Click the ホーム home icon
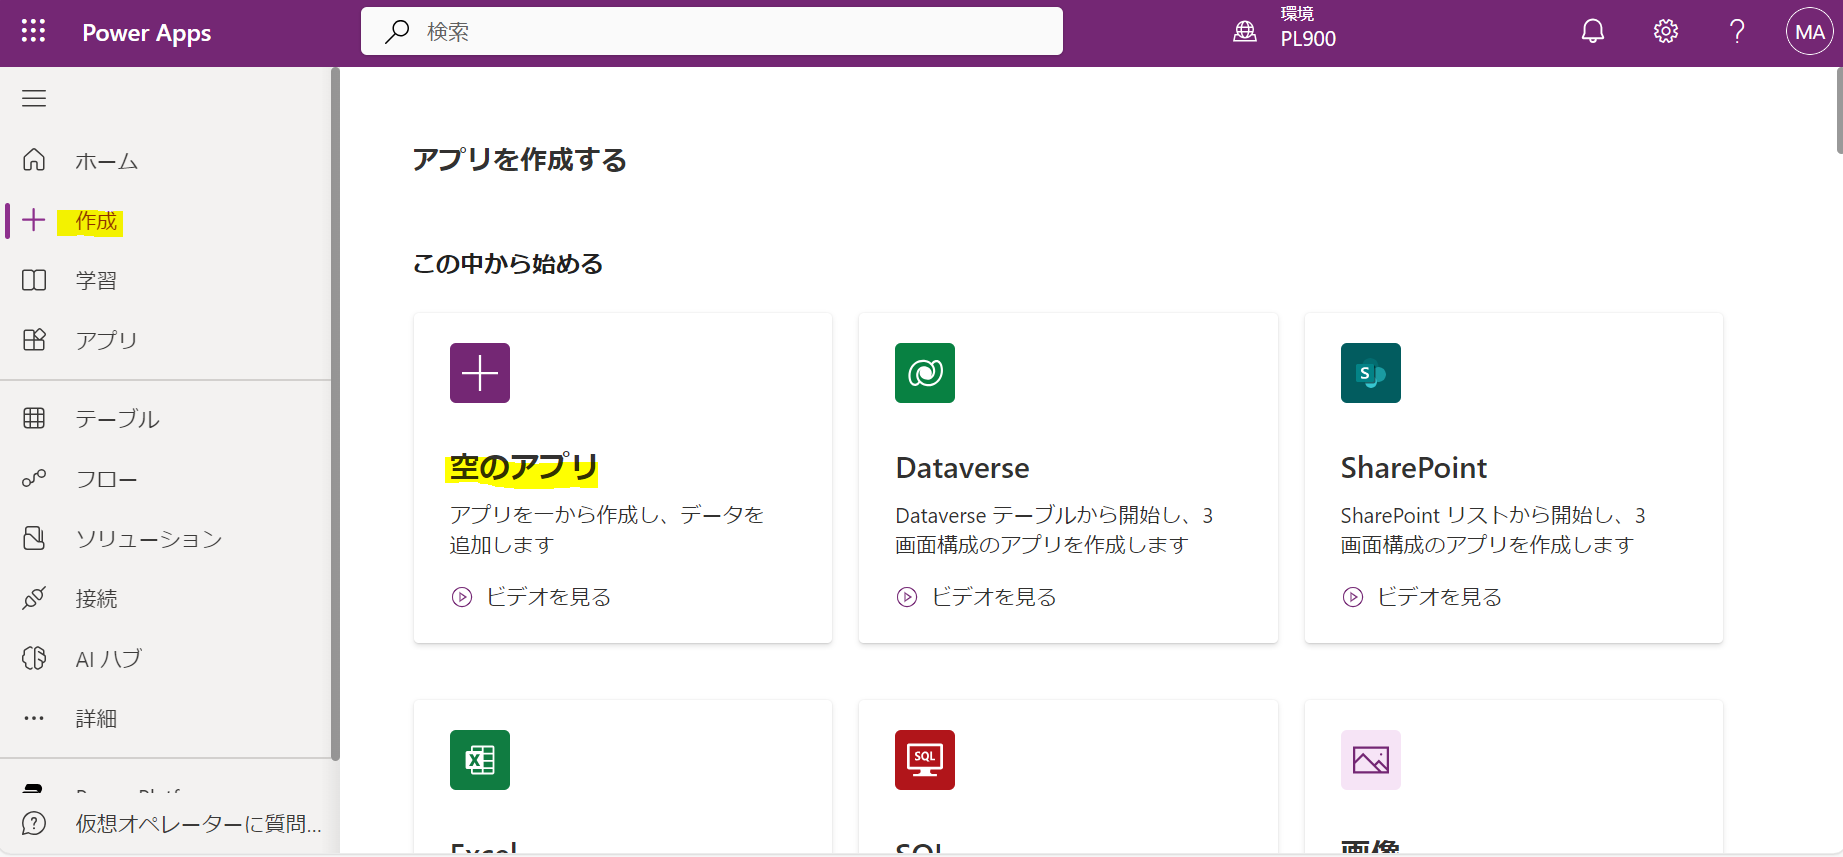Image resolution: width=1843 pixels, height=857 pixels. pos(34,160)
